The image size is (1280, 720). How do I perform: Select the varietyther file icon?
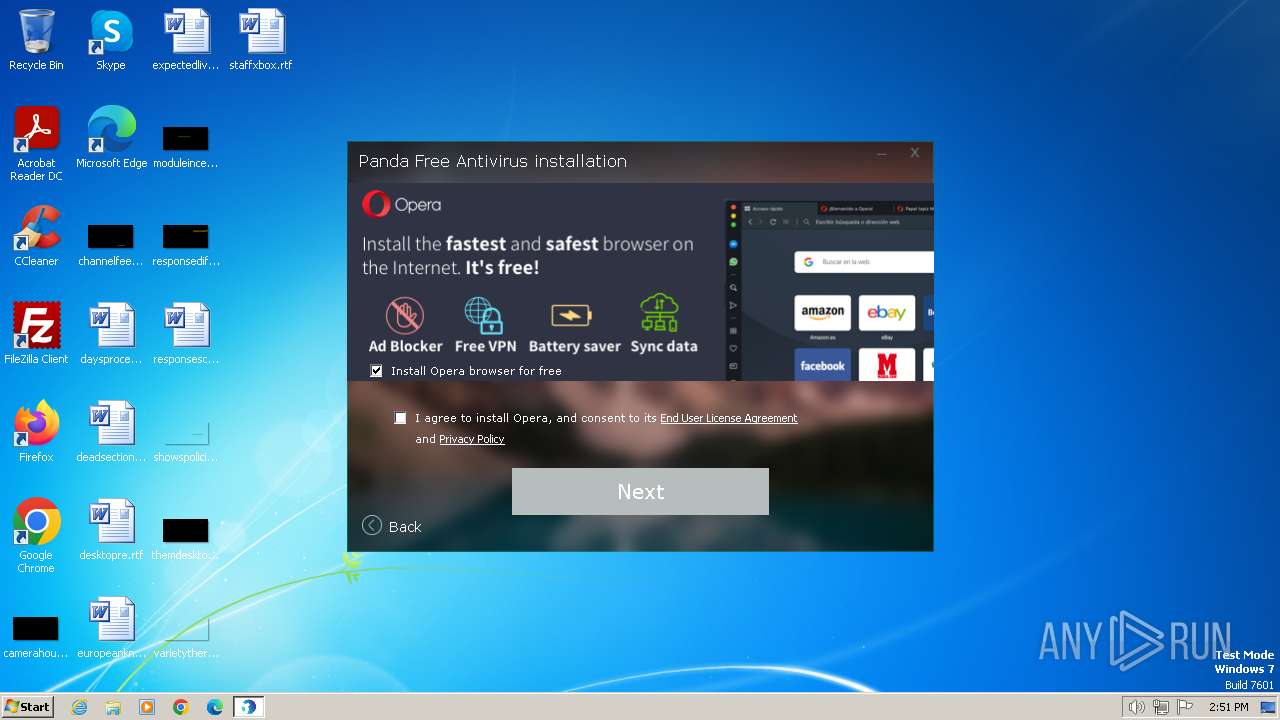[186, 637]
